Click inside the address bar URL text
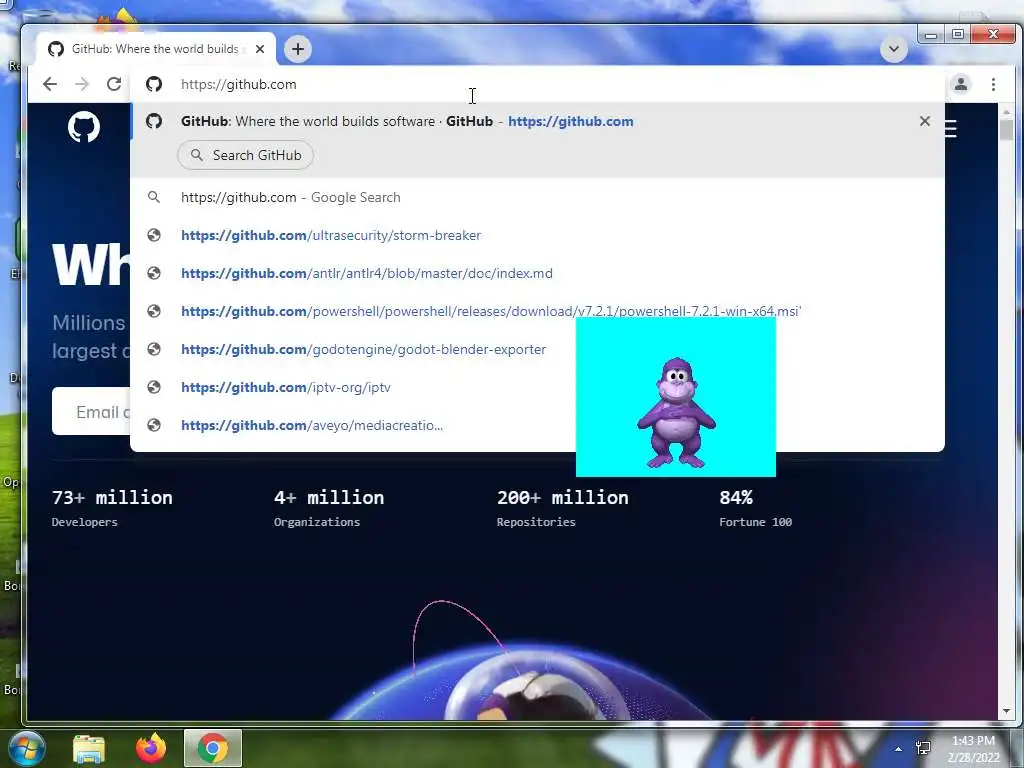Screen dimensions: 1024x768 pos(238,84)
